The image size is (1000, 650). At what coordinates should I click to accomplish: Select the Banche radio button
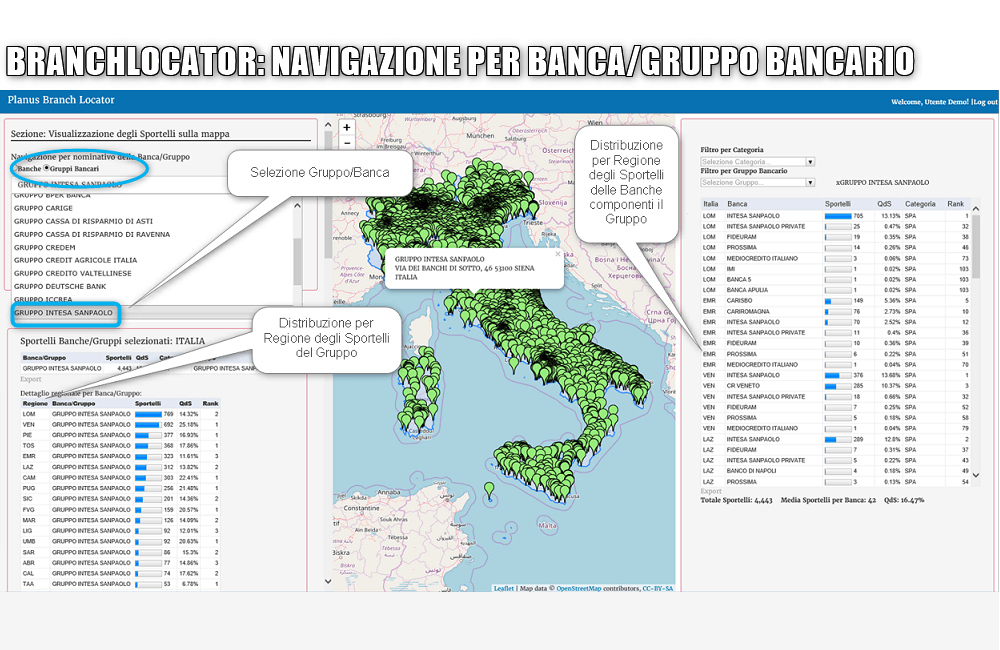tap(14, 168)
